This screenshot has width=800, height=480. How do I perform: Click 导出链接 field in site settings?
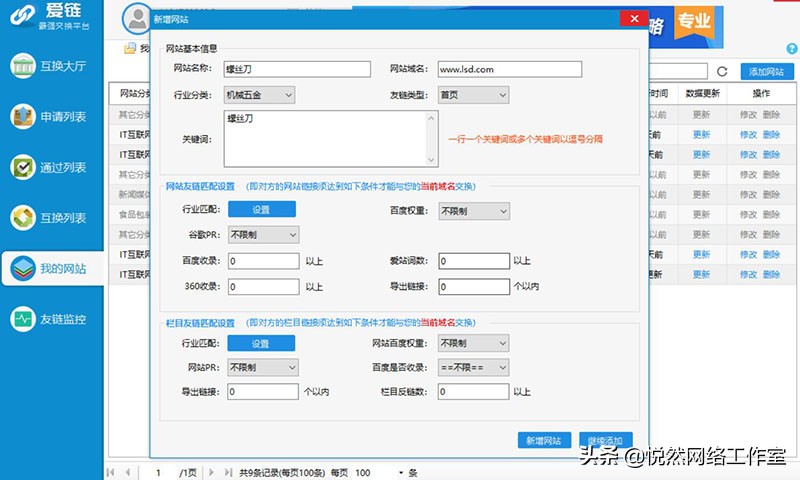[x=474, y=287]
